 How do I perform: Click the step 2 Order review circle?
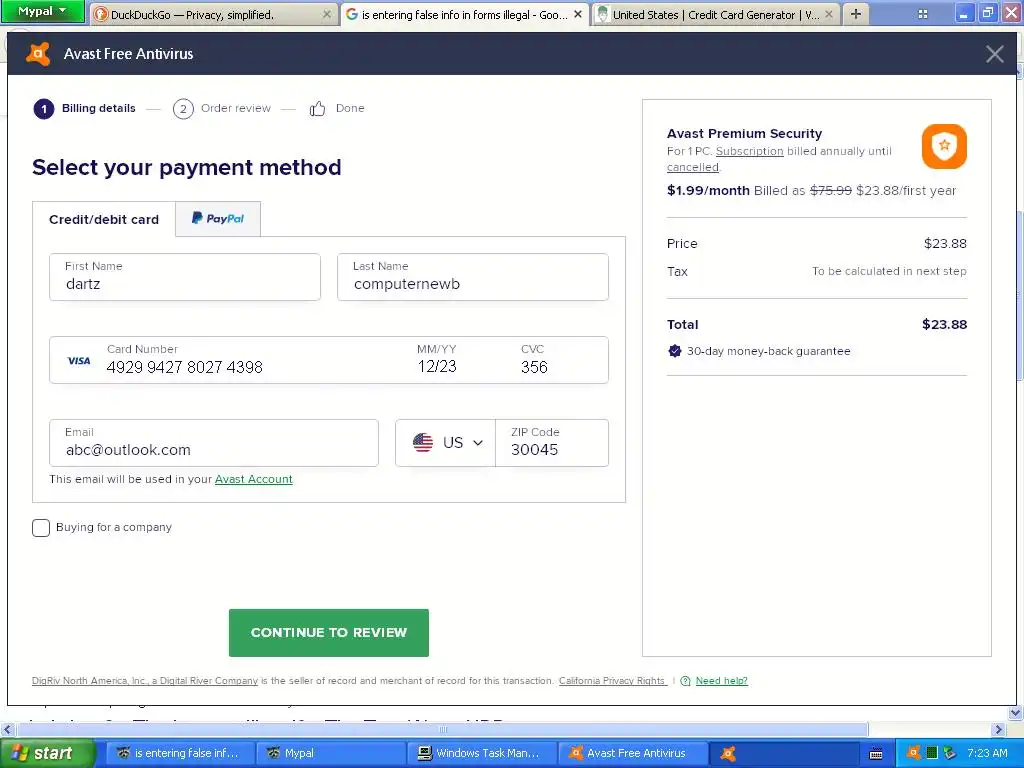(x=183, y=108)
